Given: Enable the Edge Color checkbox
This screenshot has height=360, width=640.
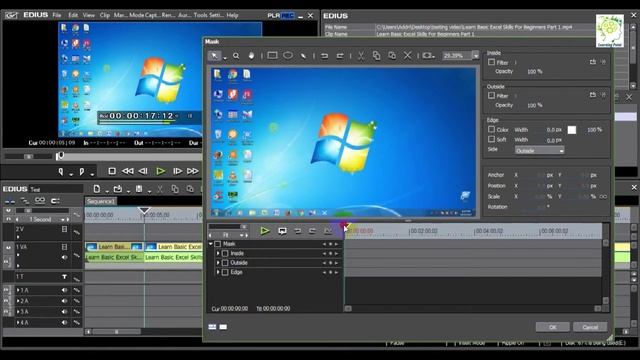Looking at the screenshot, I should 491,129.
